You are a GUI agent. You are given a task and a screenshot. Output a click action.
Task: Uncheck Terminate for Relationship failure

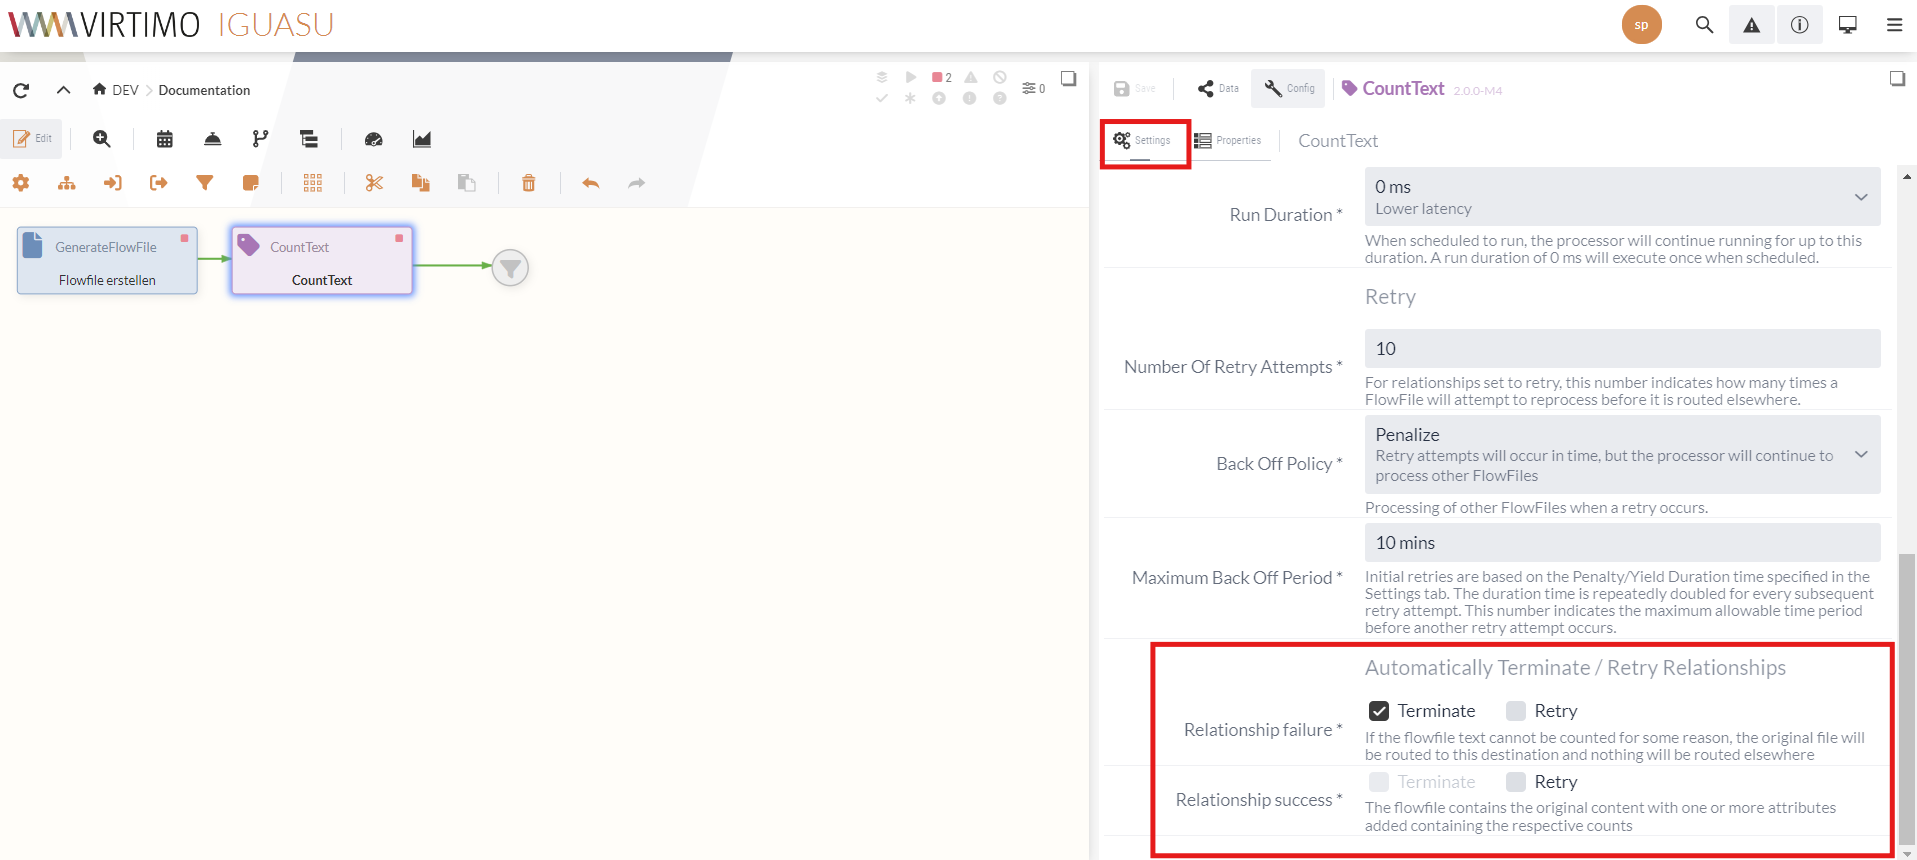pyautogui.click(x=1379, y=711)
